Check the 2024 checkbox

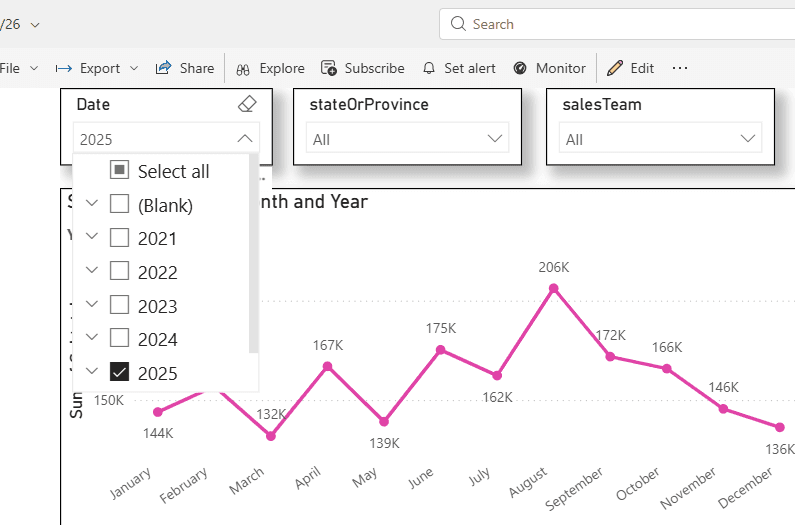[119, 338]
